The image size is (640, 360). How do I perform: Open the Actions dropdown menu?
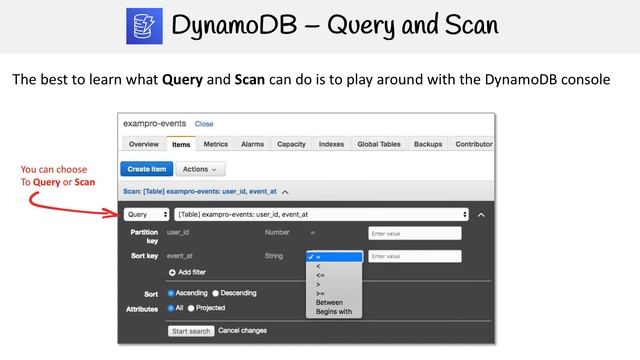click(x=200, y=169)
